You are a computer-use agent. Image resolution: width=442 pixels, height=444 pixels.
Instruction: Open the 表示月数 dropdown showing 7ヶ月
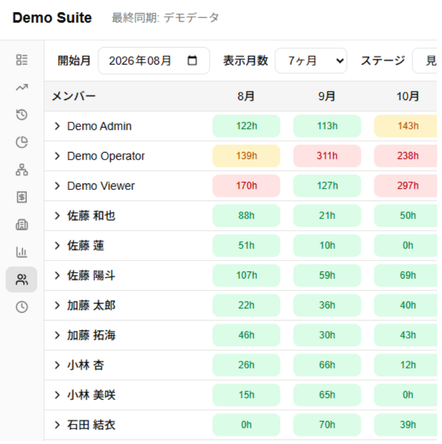click(311, 61)
